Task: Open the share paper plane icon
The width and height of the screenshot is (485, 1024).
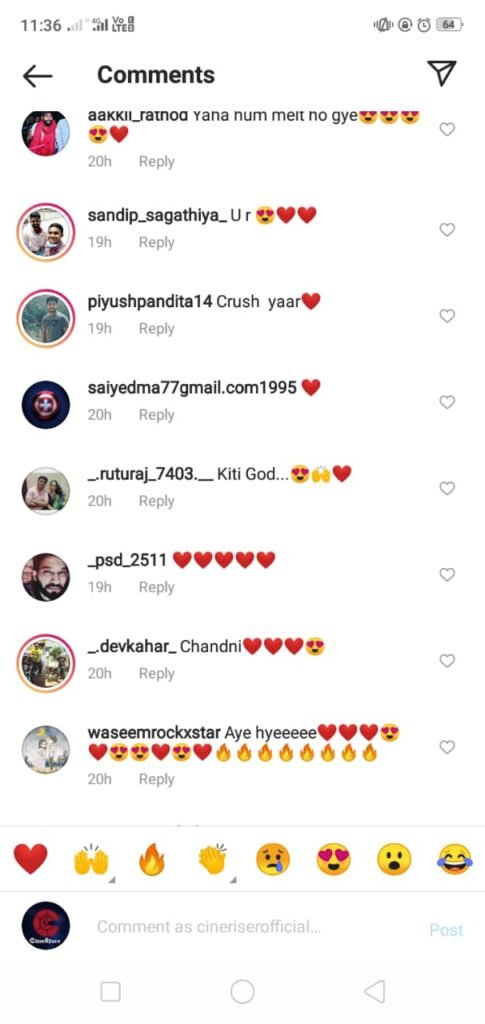Action: (x=442, y=73)
